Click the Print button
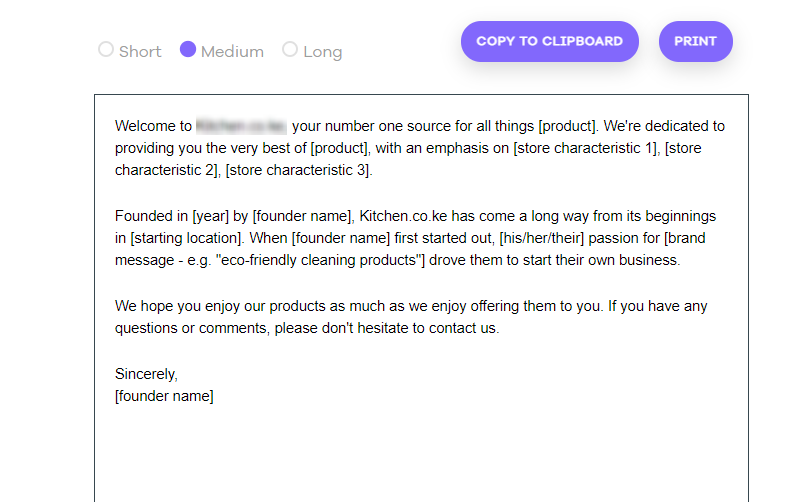This screenshot has width=795, height=502. tap(696, 42)
